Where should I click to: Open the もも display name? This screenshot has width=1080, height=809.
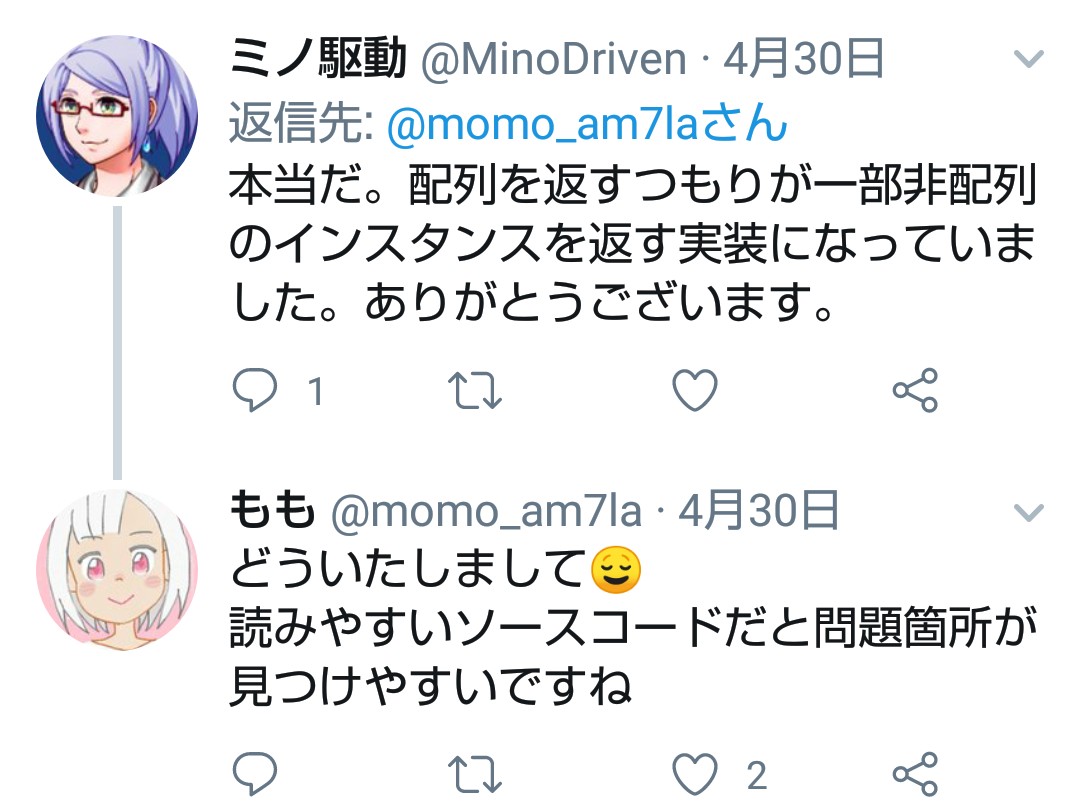[x=273, y=510]
